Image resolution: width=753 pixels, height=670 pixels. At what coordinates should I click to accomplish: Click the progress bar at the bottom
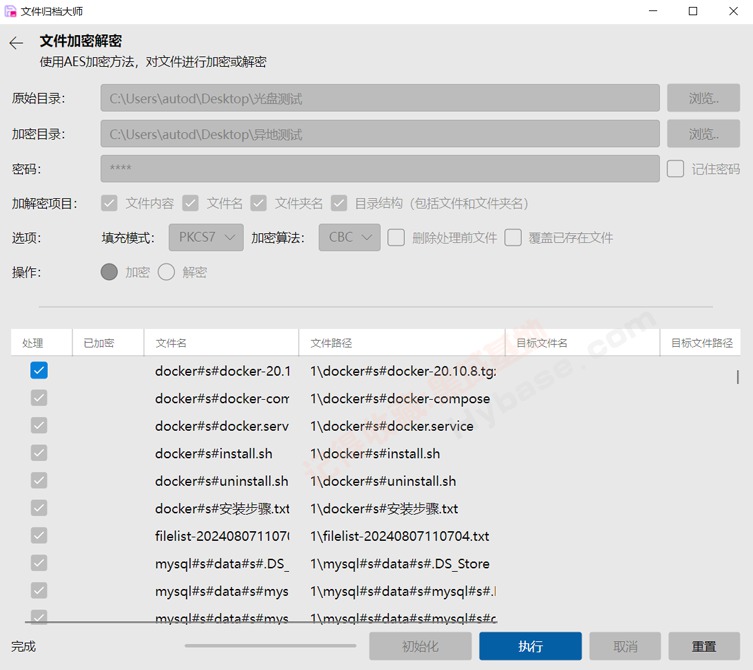click(x=270, y=646)
